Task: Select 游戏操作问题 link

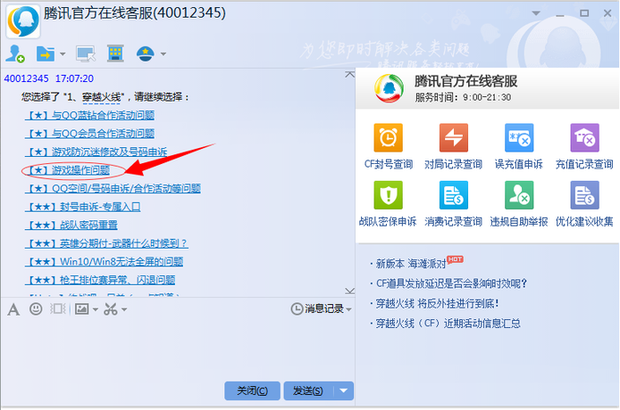Action: (68, 170)
